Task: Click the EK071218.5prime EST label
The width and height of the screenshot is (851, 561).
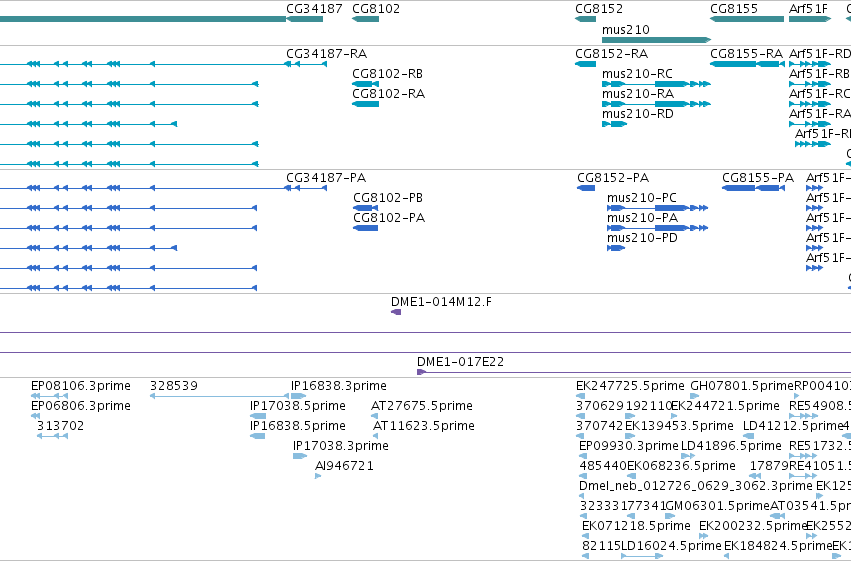Action: pyautogui.click(x=636, y=526)
